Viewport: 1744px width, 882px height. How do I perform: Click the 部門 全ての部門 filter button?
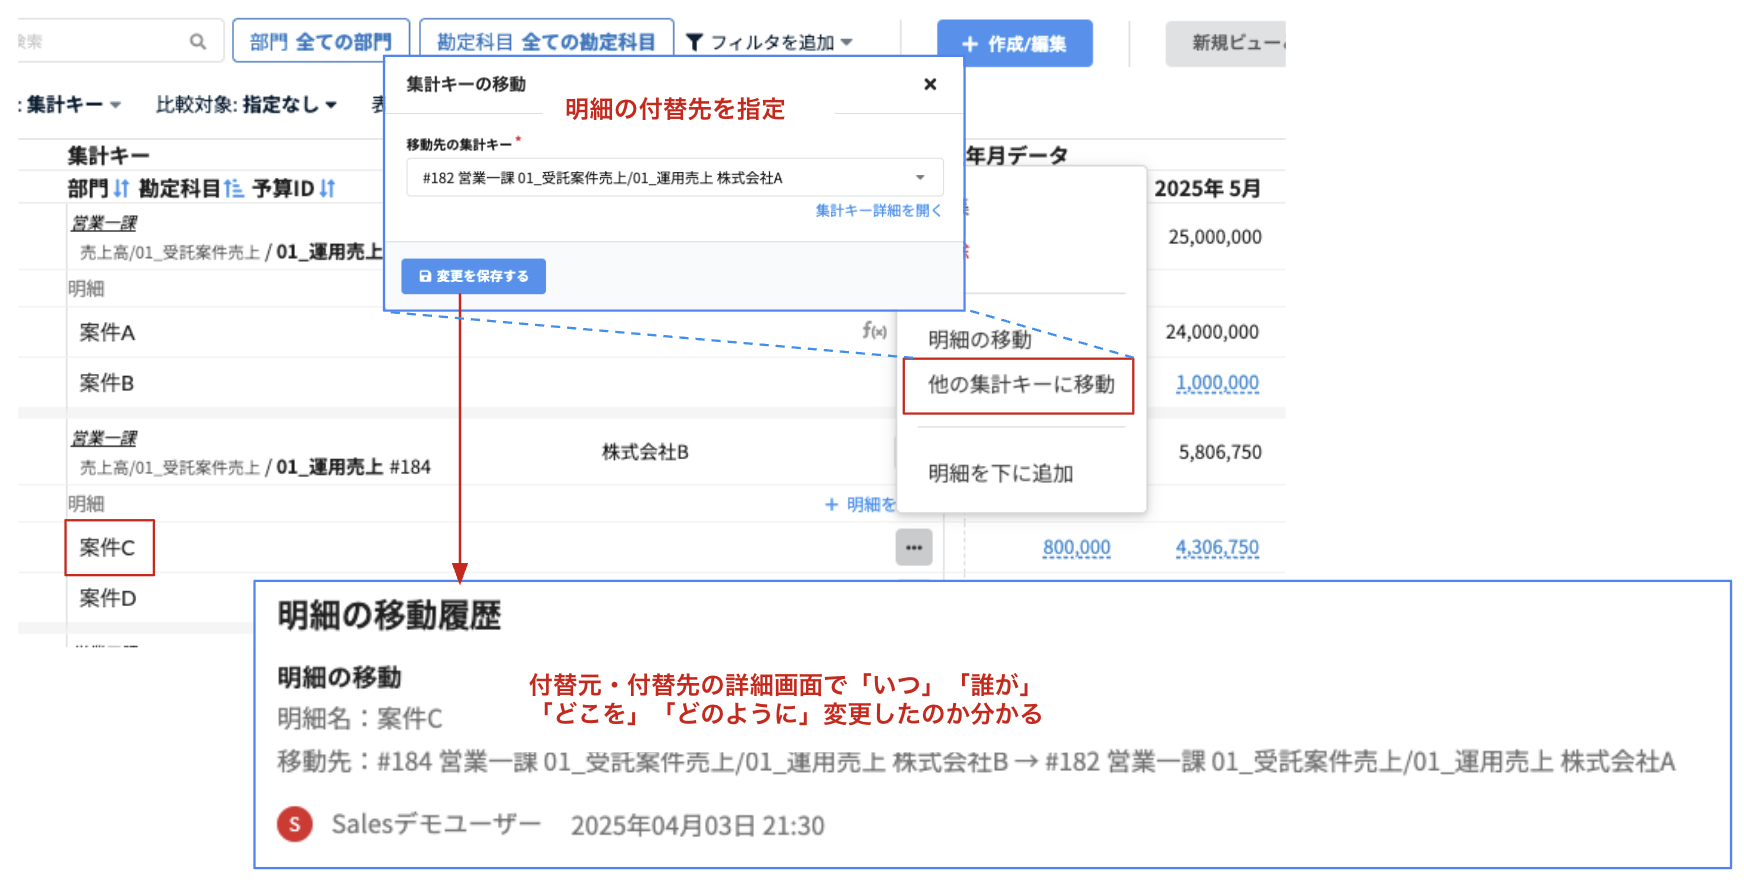[x=321, y=42]
